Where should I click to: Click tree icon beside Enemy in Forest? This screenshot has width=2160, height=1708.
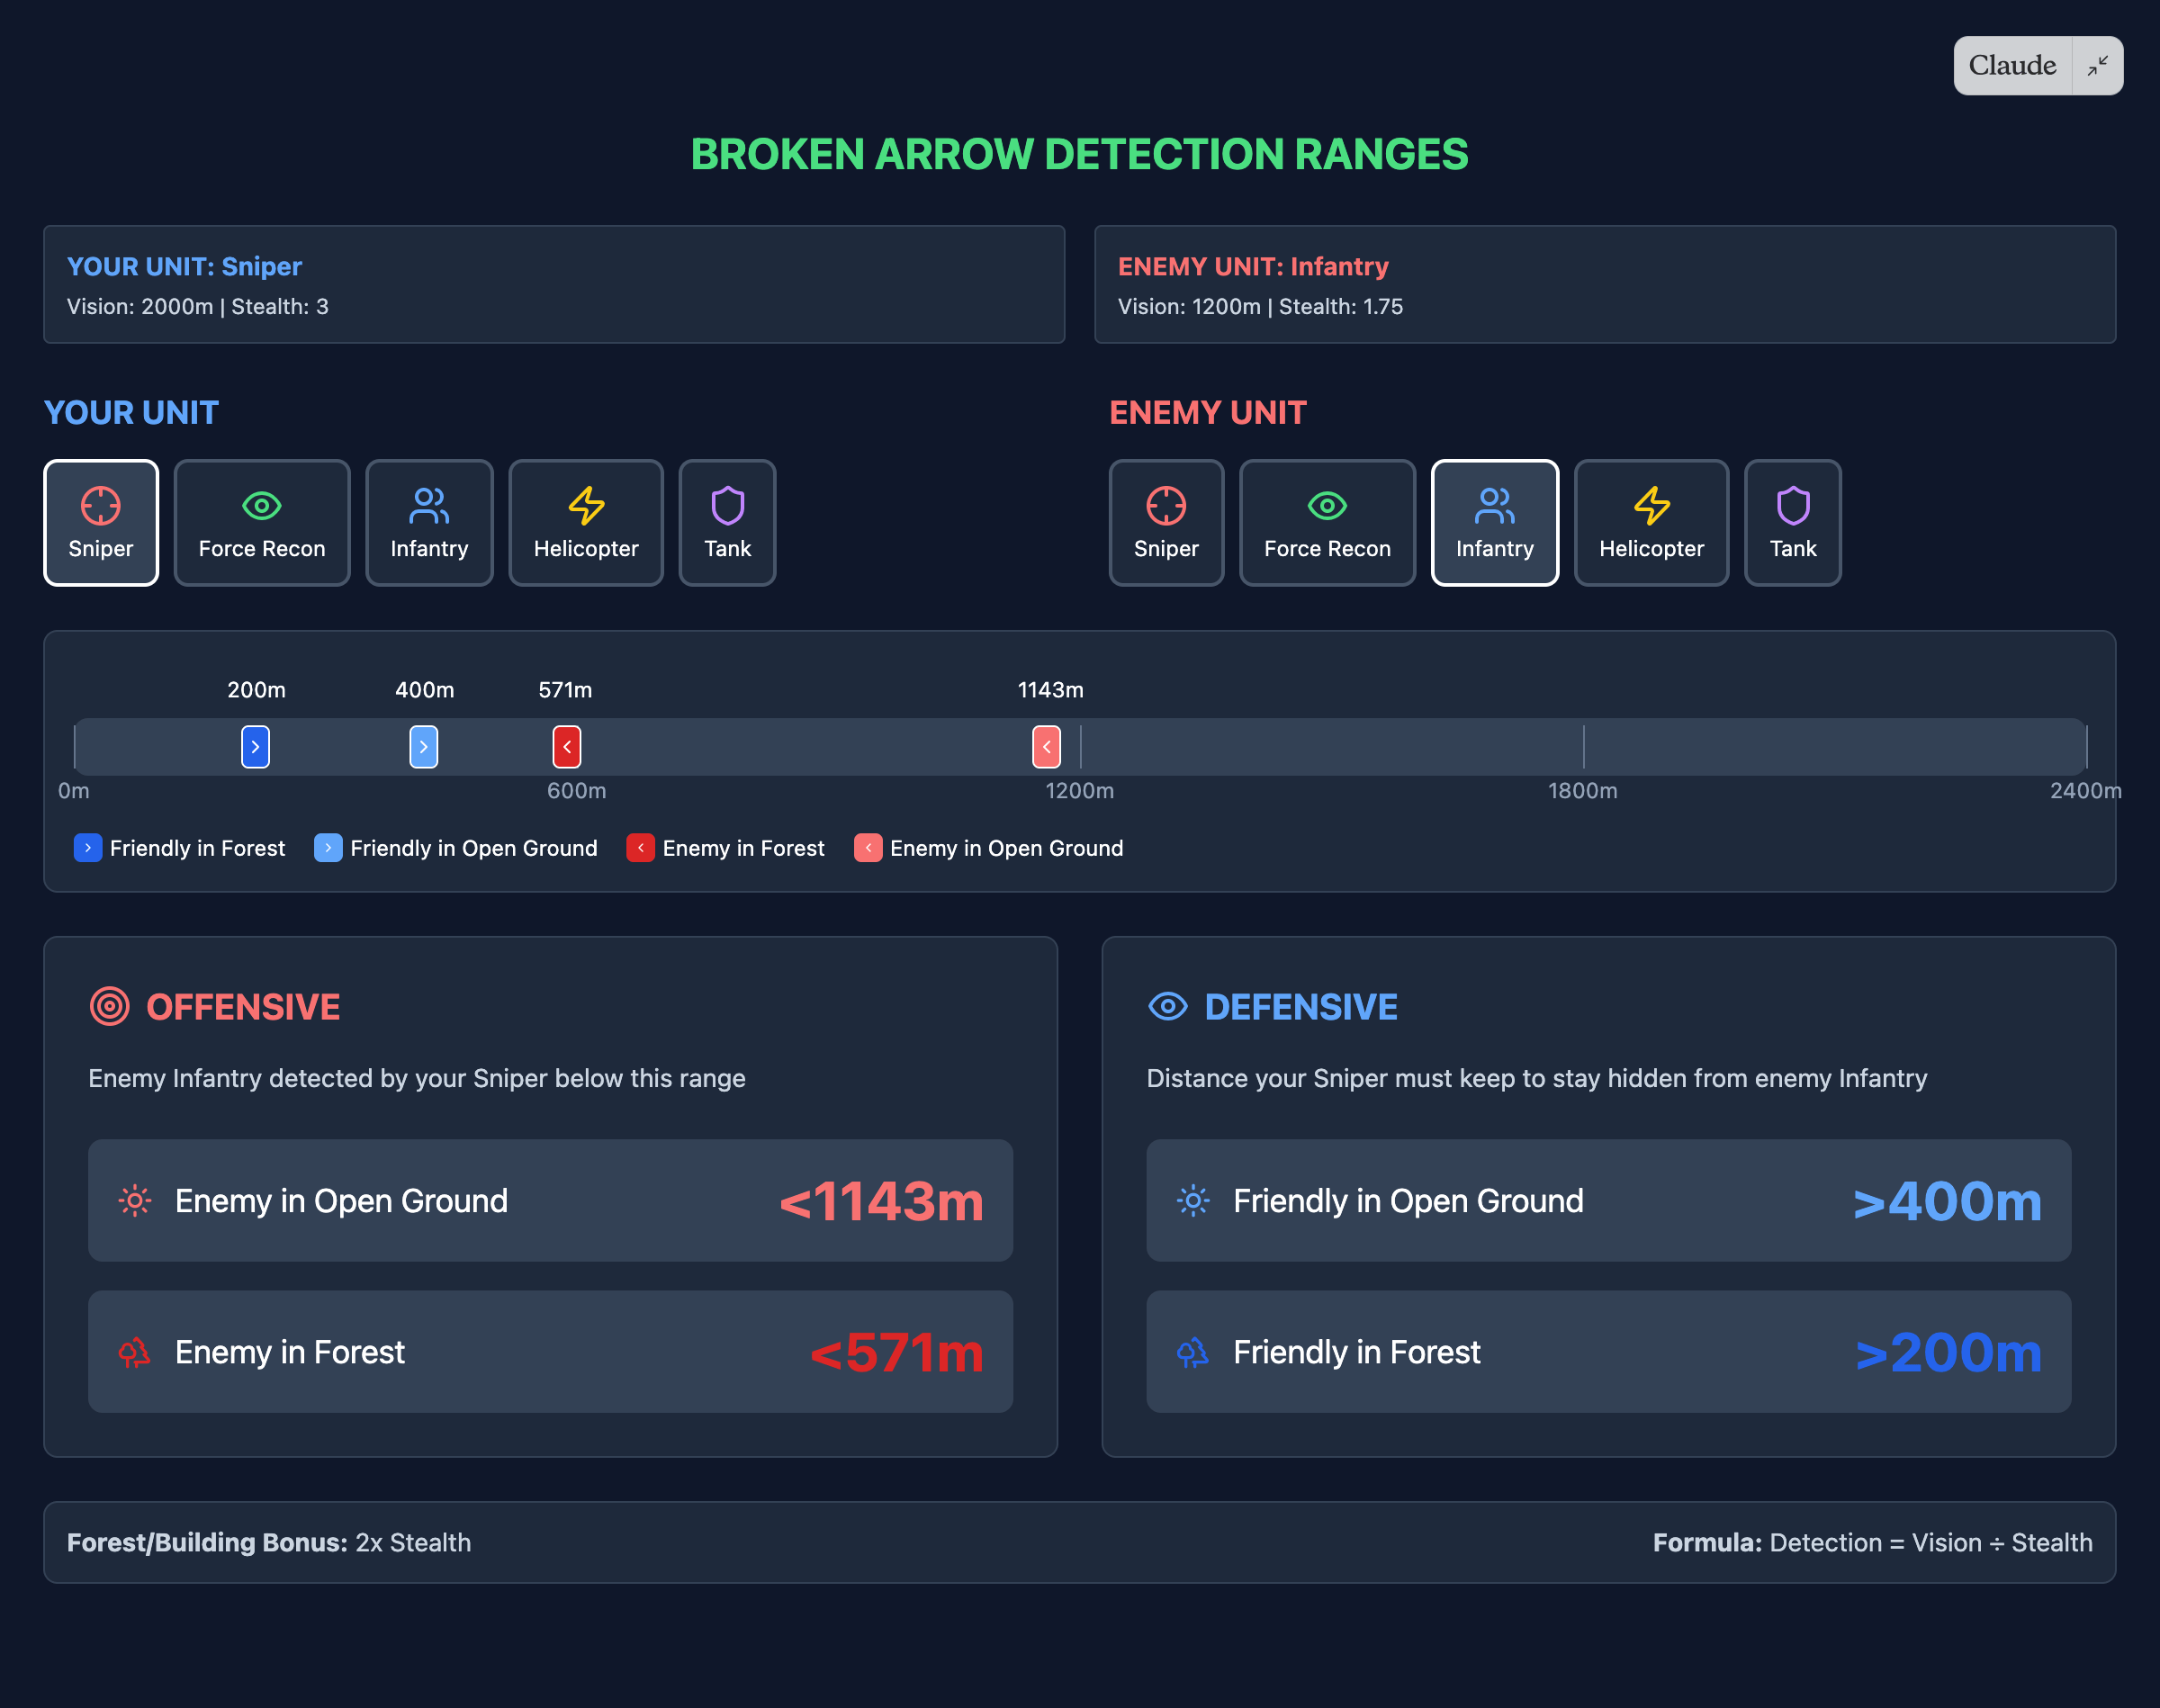[x=135, y=1352]
